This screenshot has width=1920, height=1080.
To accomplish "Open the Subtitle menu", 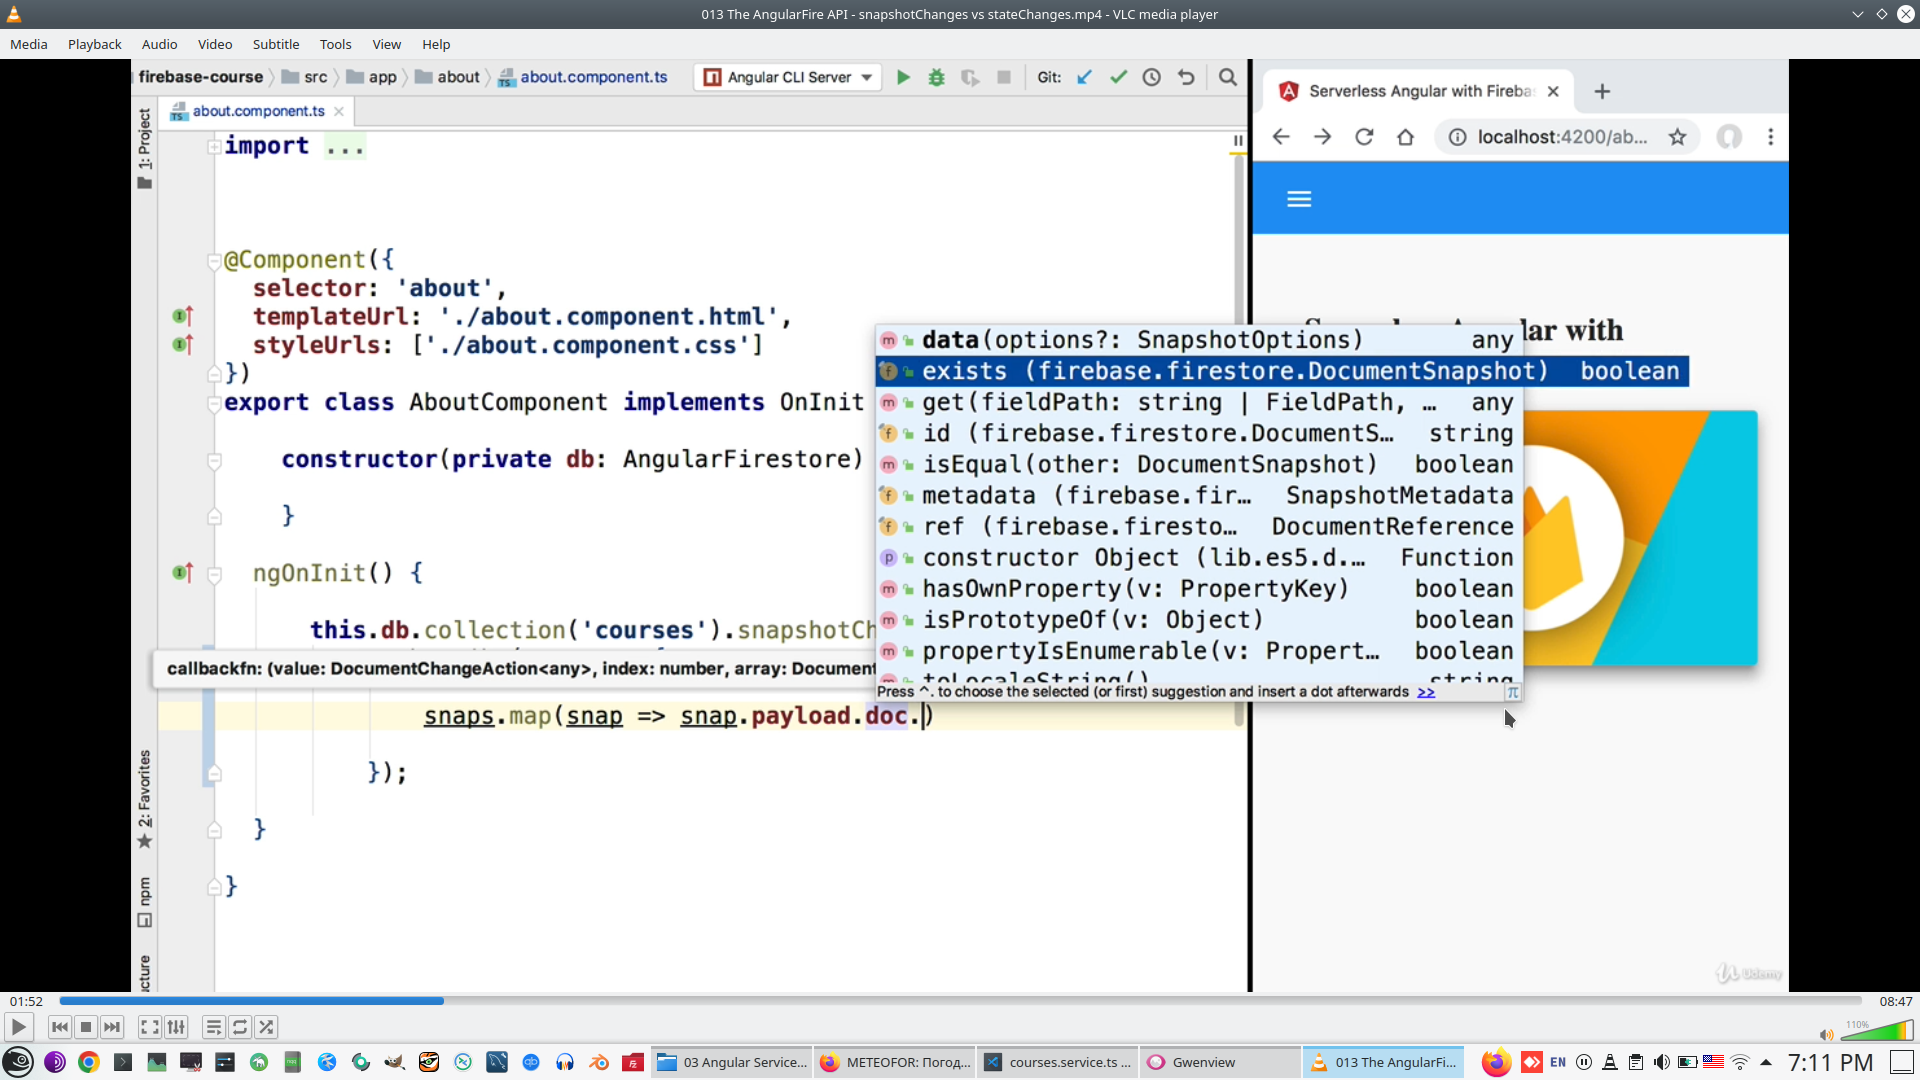I will (x=275, y=44).
